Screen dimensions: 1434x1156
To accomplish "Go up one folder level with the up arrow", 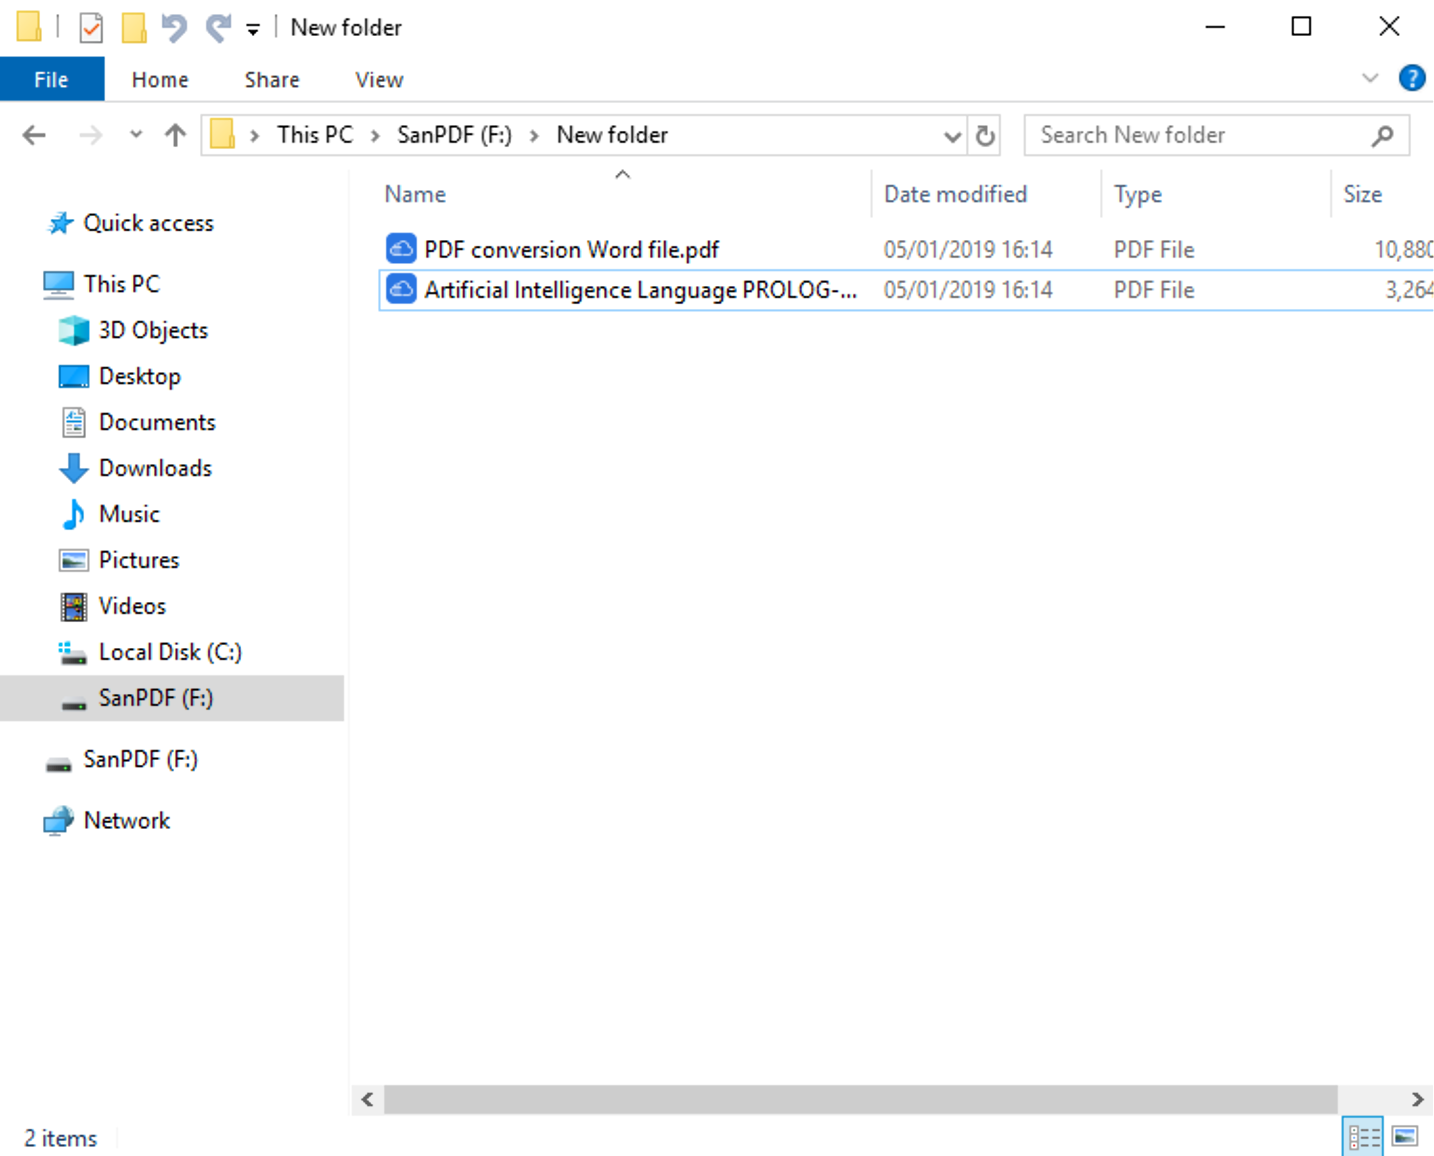I will [x=175, y=134].
